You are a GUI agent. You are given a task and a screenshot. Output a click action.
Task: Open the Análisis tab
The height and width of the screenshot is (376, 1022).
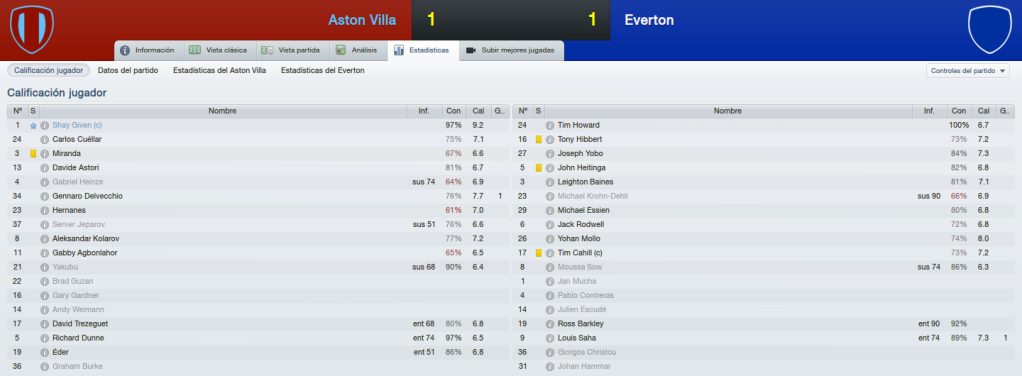357,50
